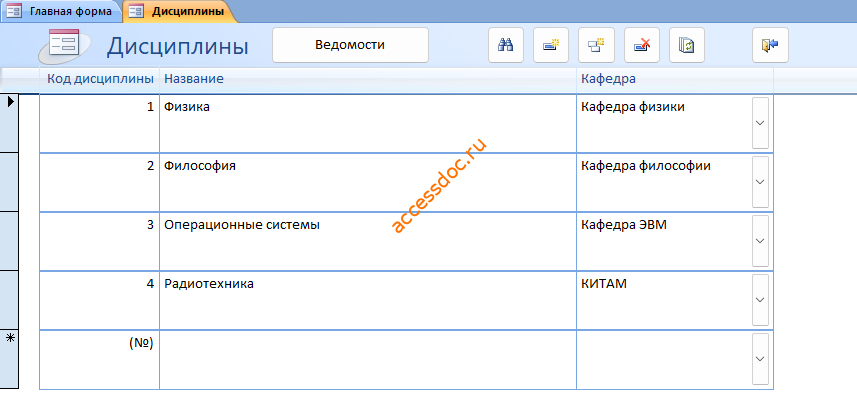The image size is (857, 411).
Task: Click the Операционные системы name field
Action: [368, 242]
